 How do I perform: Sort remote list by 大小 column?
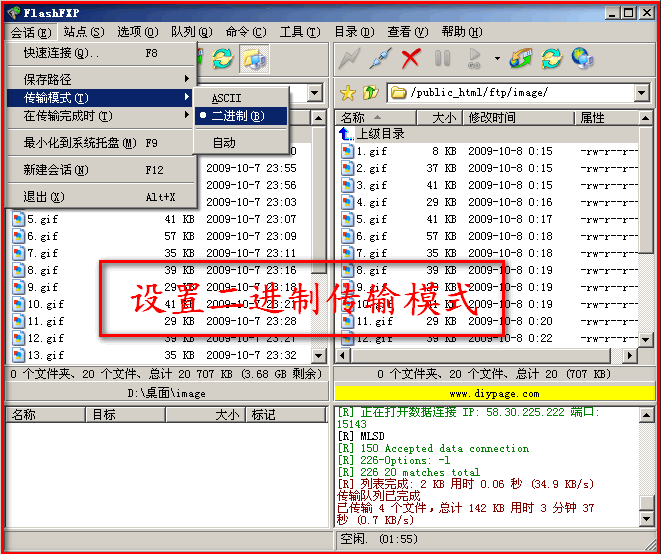tap(440, 118)
